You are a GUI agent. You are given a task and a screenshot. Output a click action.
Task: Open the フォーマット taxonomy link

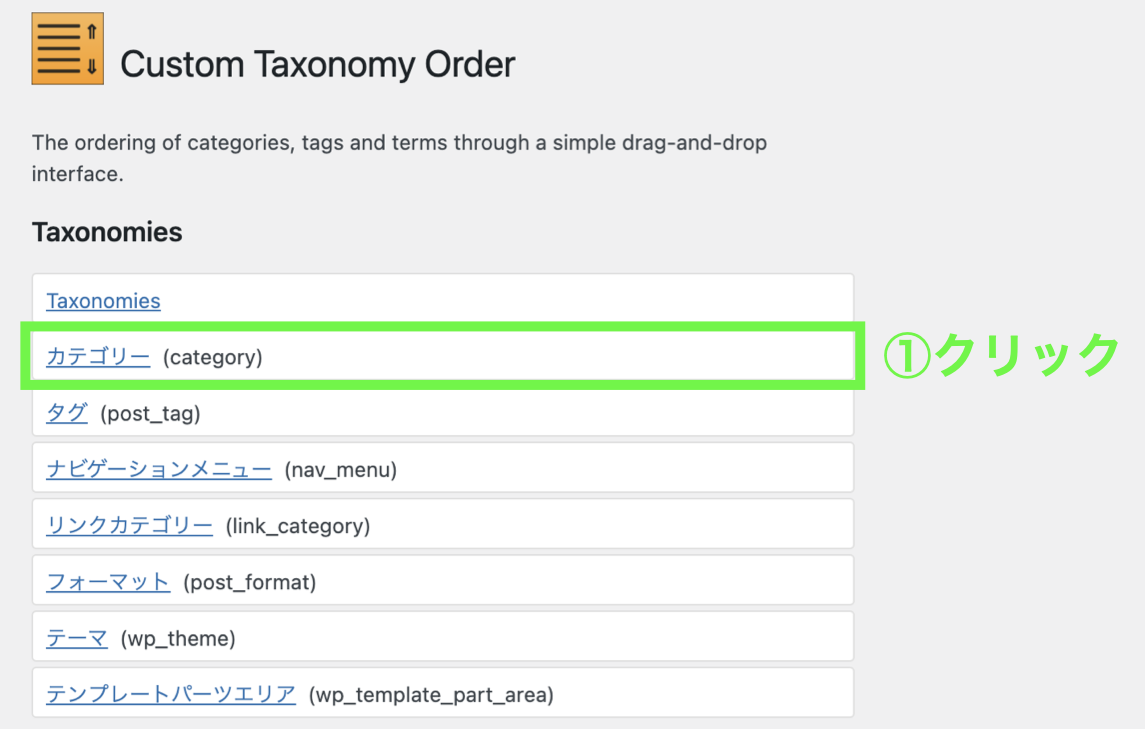[108, 581]
